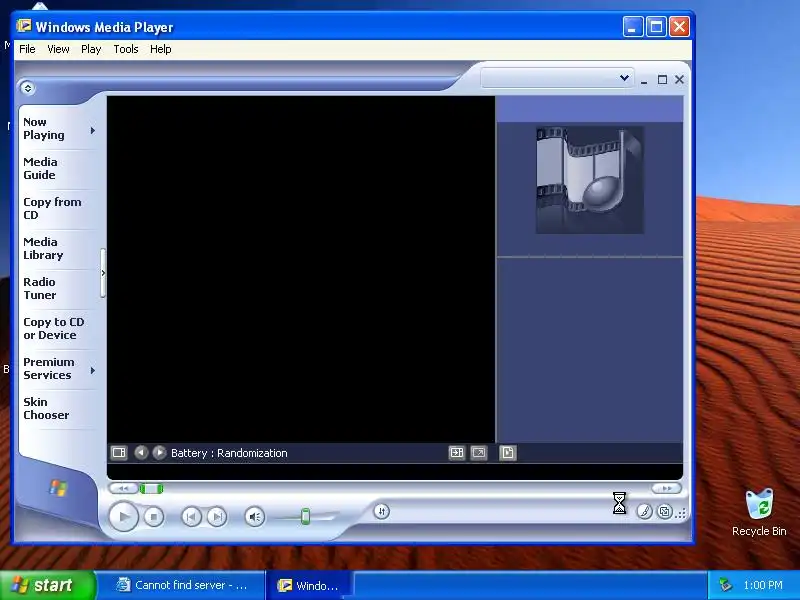Image resolution: width=800 pixels, height=600 pixels.
Task: Open Radio Tuner
Action: tap(40, 288)
